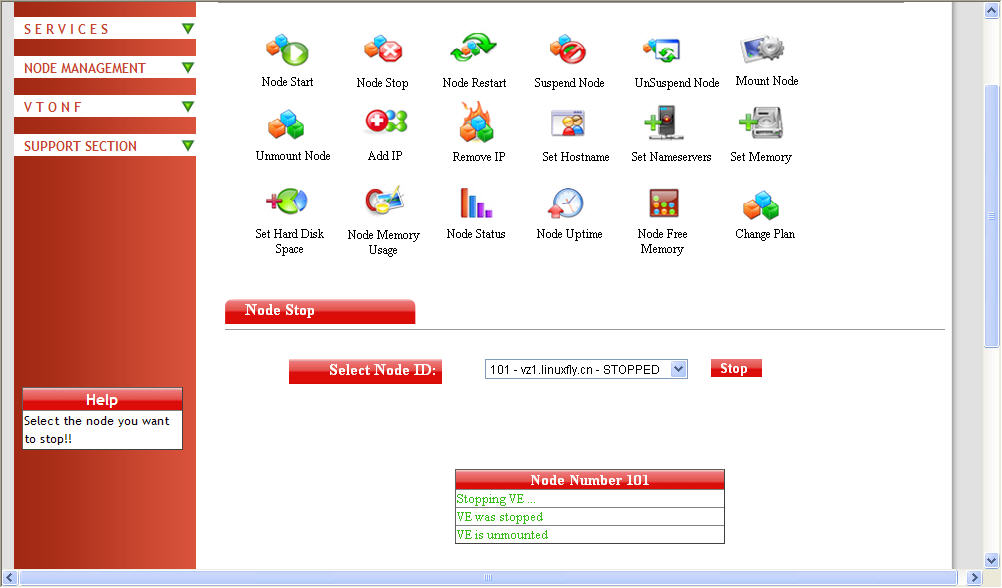Viewport: 1002px width, 588px height.
Task: Open the Support Section menu
Action: click(x=187, y=146)
